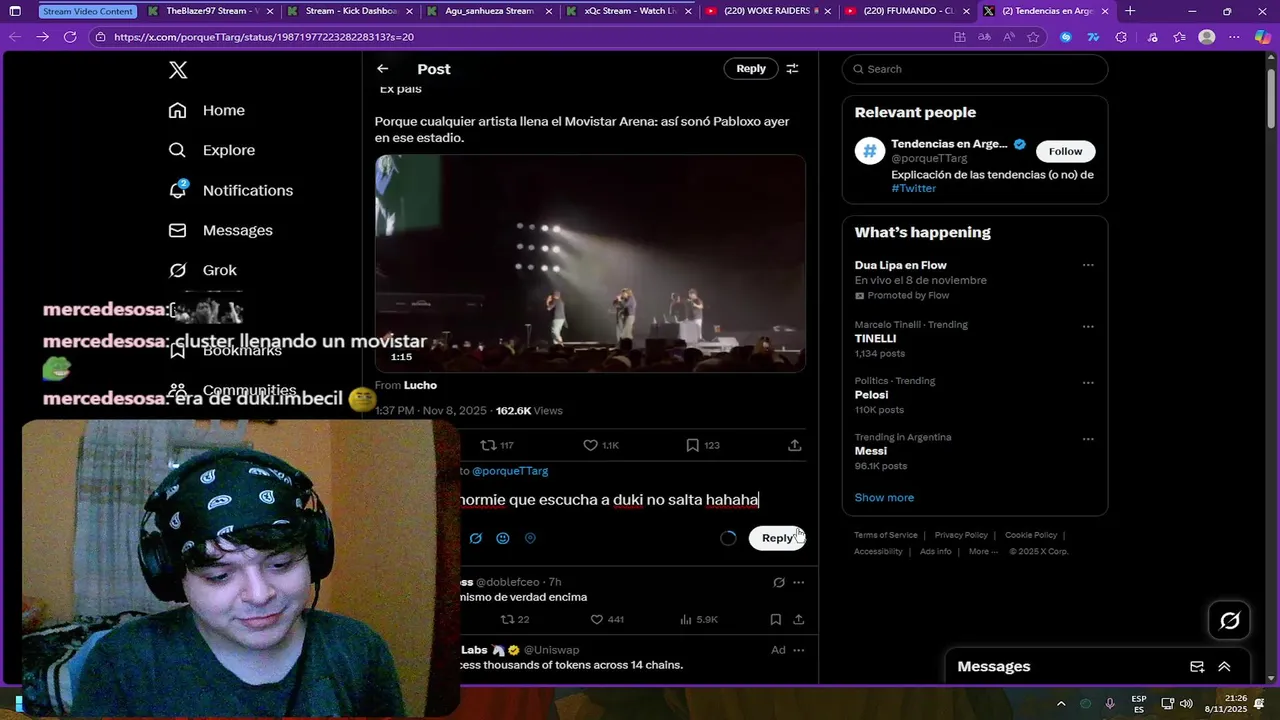Show hidden system tray icons

click(x=1061, y=704)
